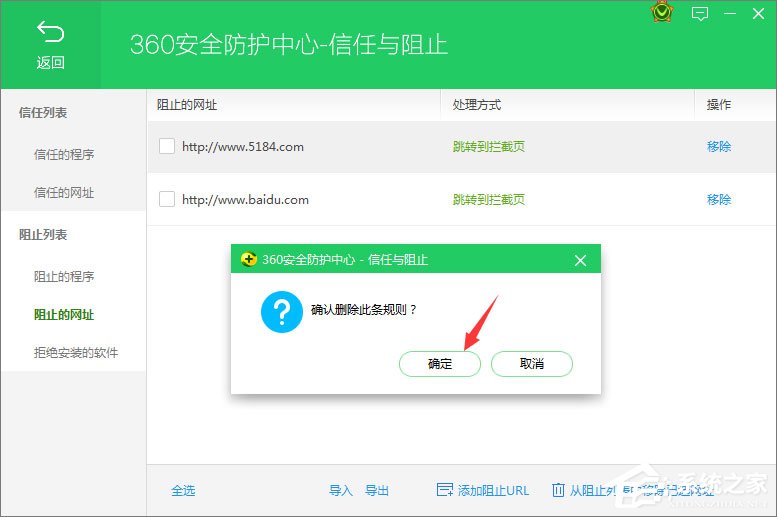
Task: Check the box for www.baidu.com
Action: pyautogui.click(x=167, y=199)
